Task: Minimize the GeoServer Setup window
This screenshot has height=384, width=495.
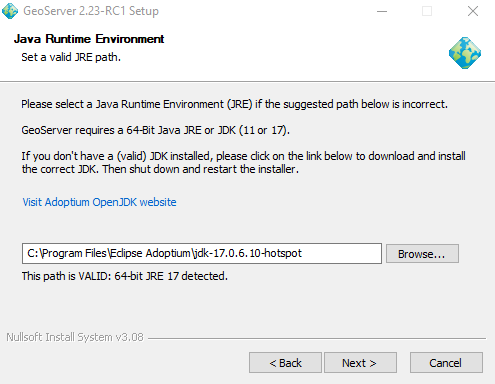Action: click(382, 11)
